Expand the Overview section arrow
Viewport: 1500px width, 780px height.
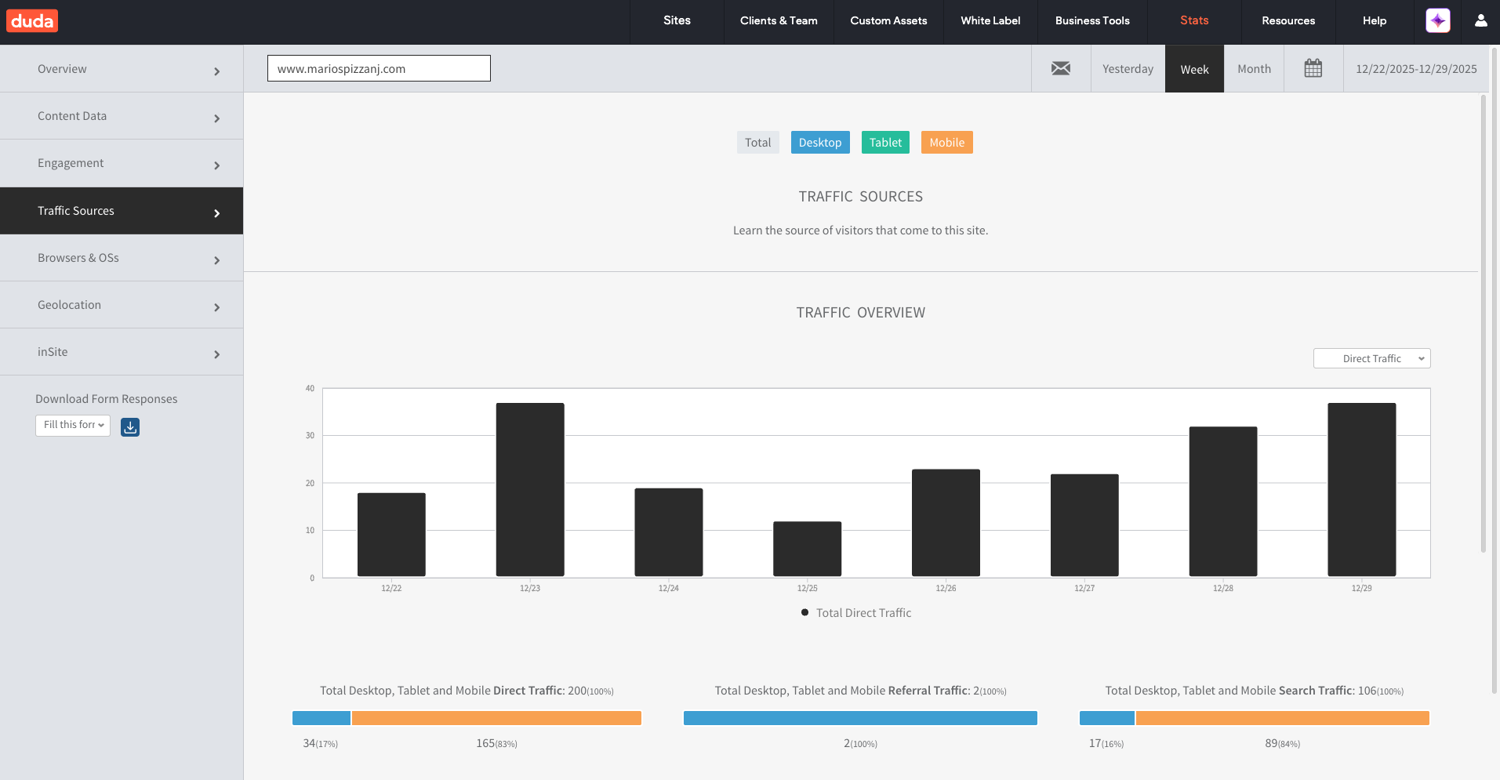click(217, 71)
